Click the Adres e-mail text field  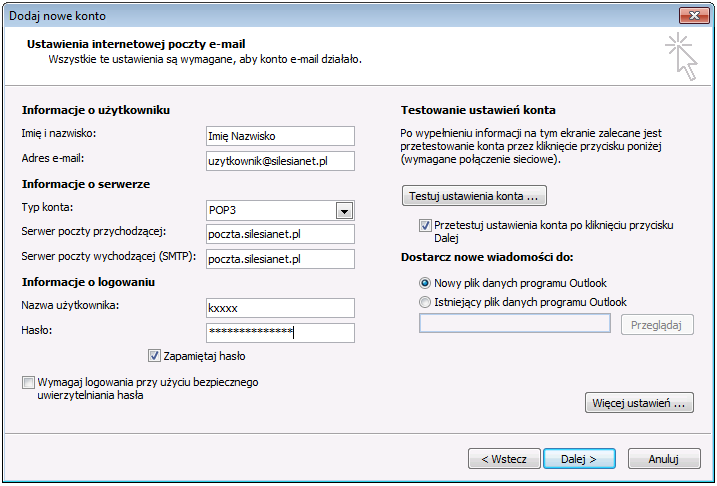tap(279, 160)
